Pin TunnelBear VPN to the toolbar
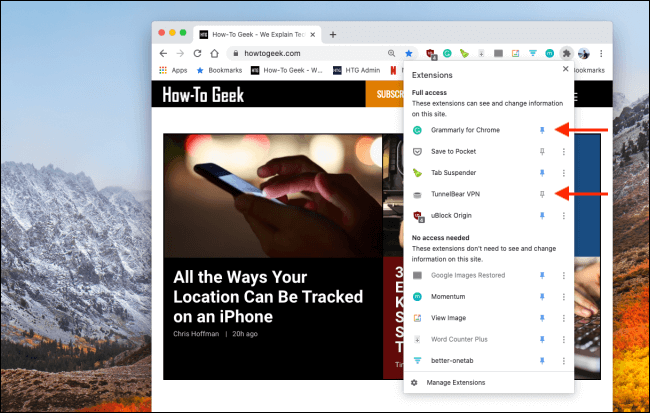 pos(541,194)
